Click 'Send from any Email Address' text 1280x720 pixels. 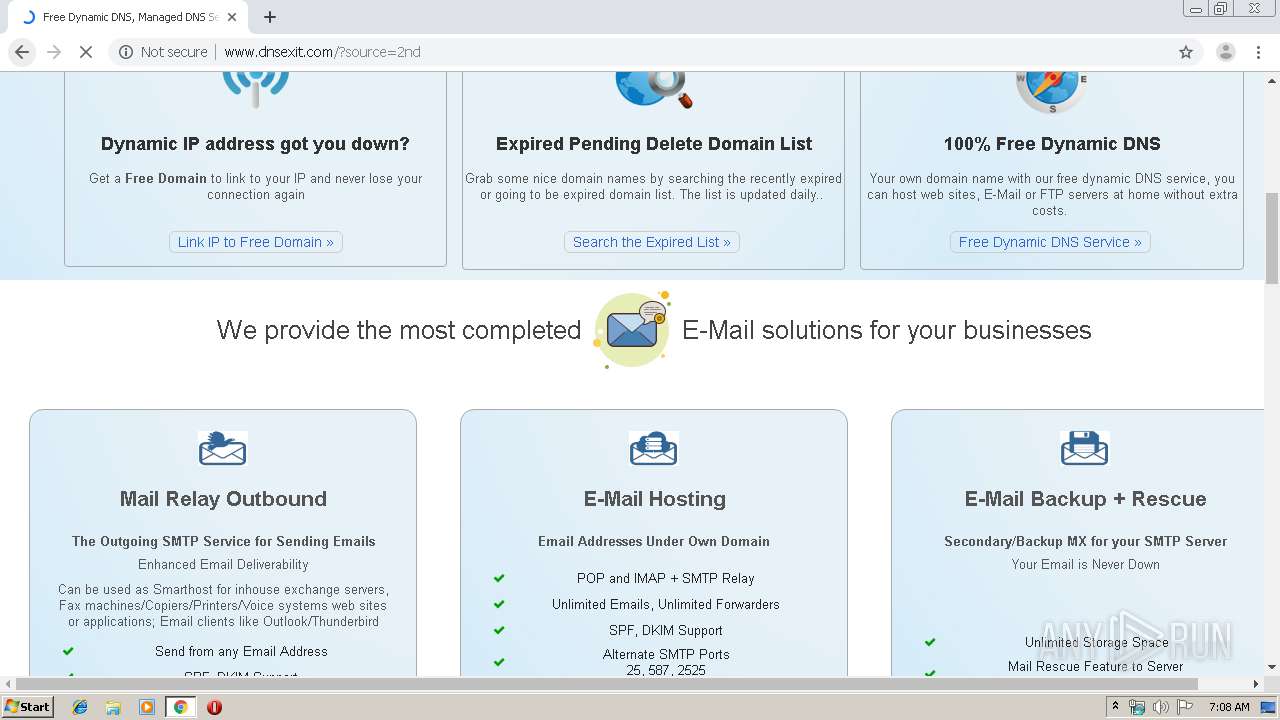pos(241,651)
